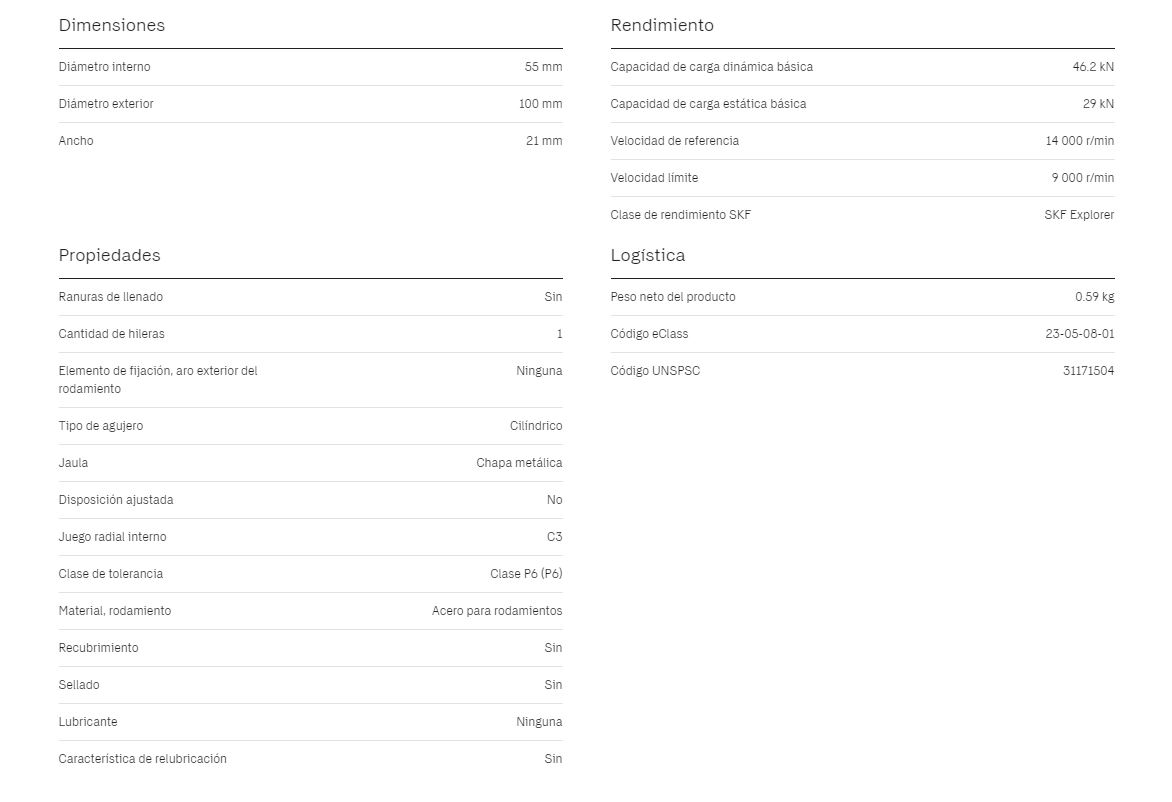The width and height of the screenshot is (1172, 802).
Task: Click the Acero para rodamientos material value
Action: click(497, 611)
